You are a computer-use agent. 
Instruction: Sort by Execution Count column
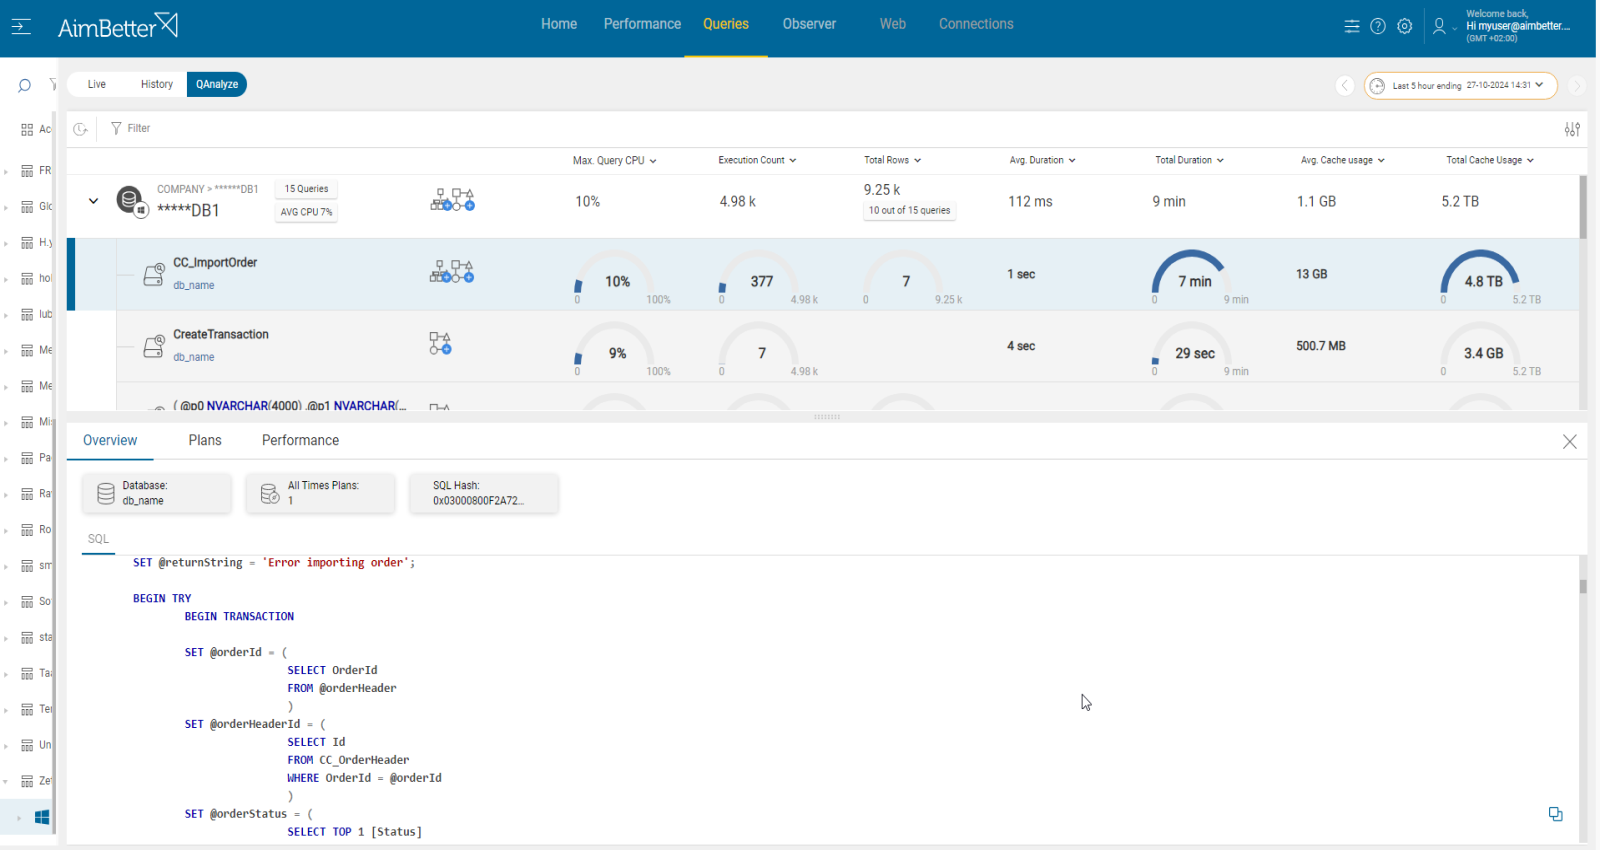pyautogui.click(x=757, y=160)
